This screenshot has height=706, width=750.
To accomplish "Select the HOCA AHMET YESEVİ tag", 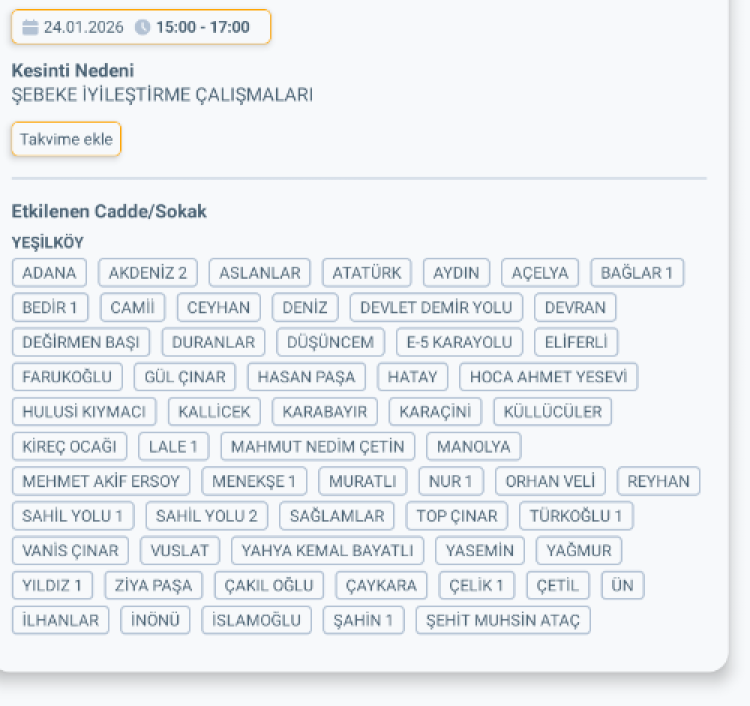I will pyautogui.click(x=548, y=377).
